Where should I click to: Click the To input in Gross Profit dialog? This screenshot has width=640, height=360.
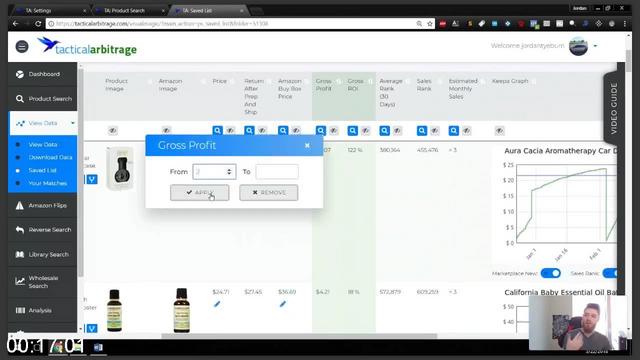(x=277, y=172)
